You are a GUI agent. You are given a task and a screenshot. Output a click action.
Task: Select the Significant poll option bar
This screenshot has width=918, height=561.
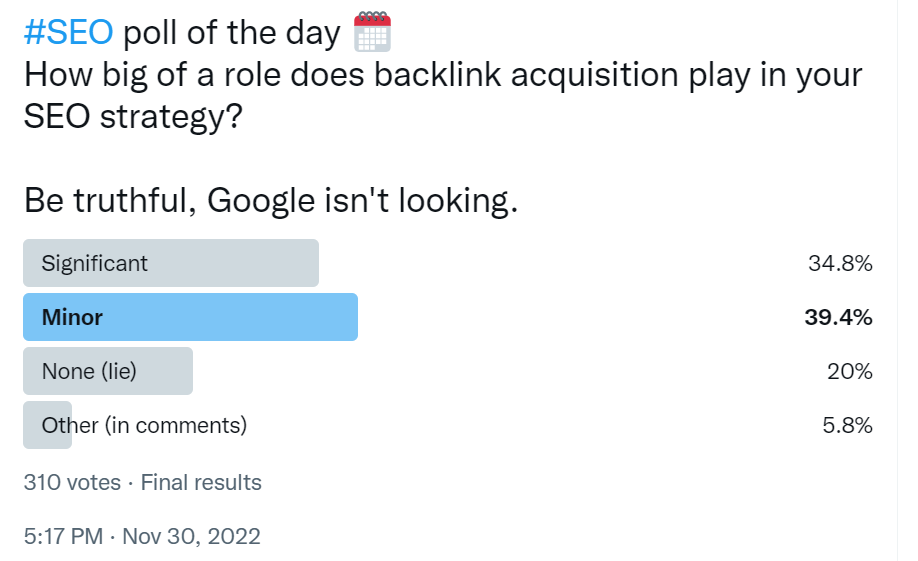[171, 263]
